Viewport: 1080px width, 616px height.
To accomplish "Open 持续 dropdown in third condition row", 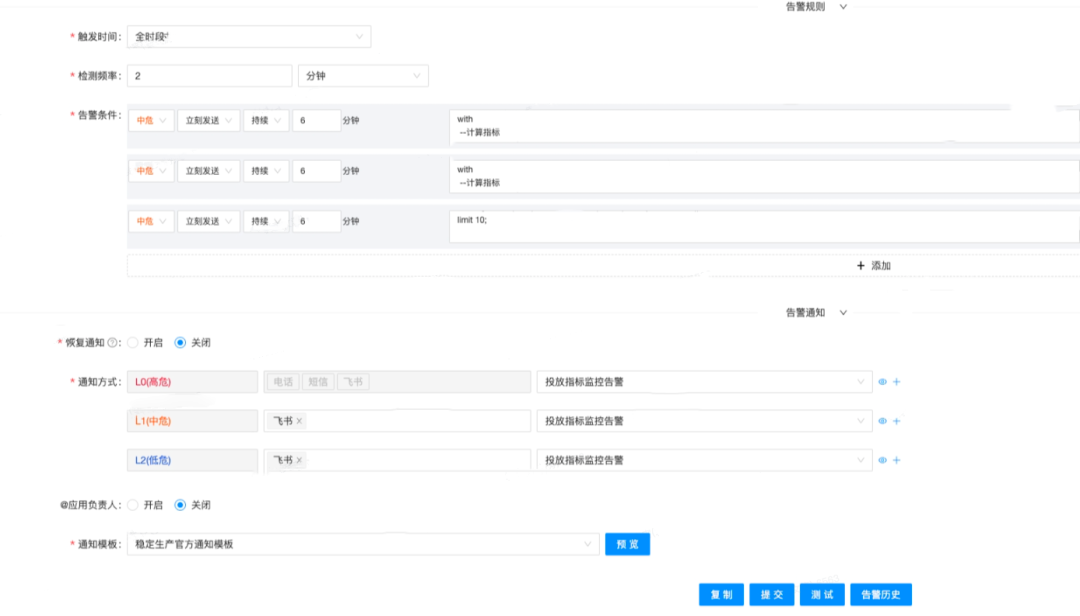I will pos(266,221).
